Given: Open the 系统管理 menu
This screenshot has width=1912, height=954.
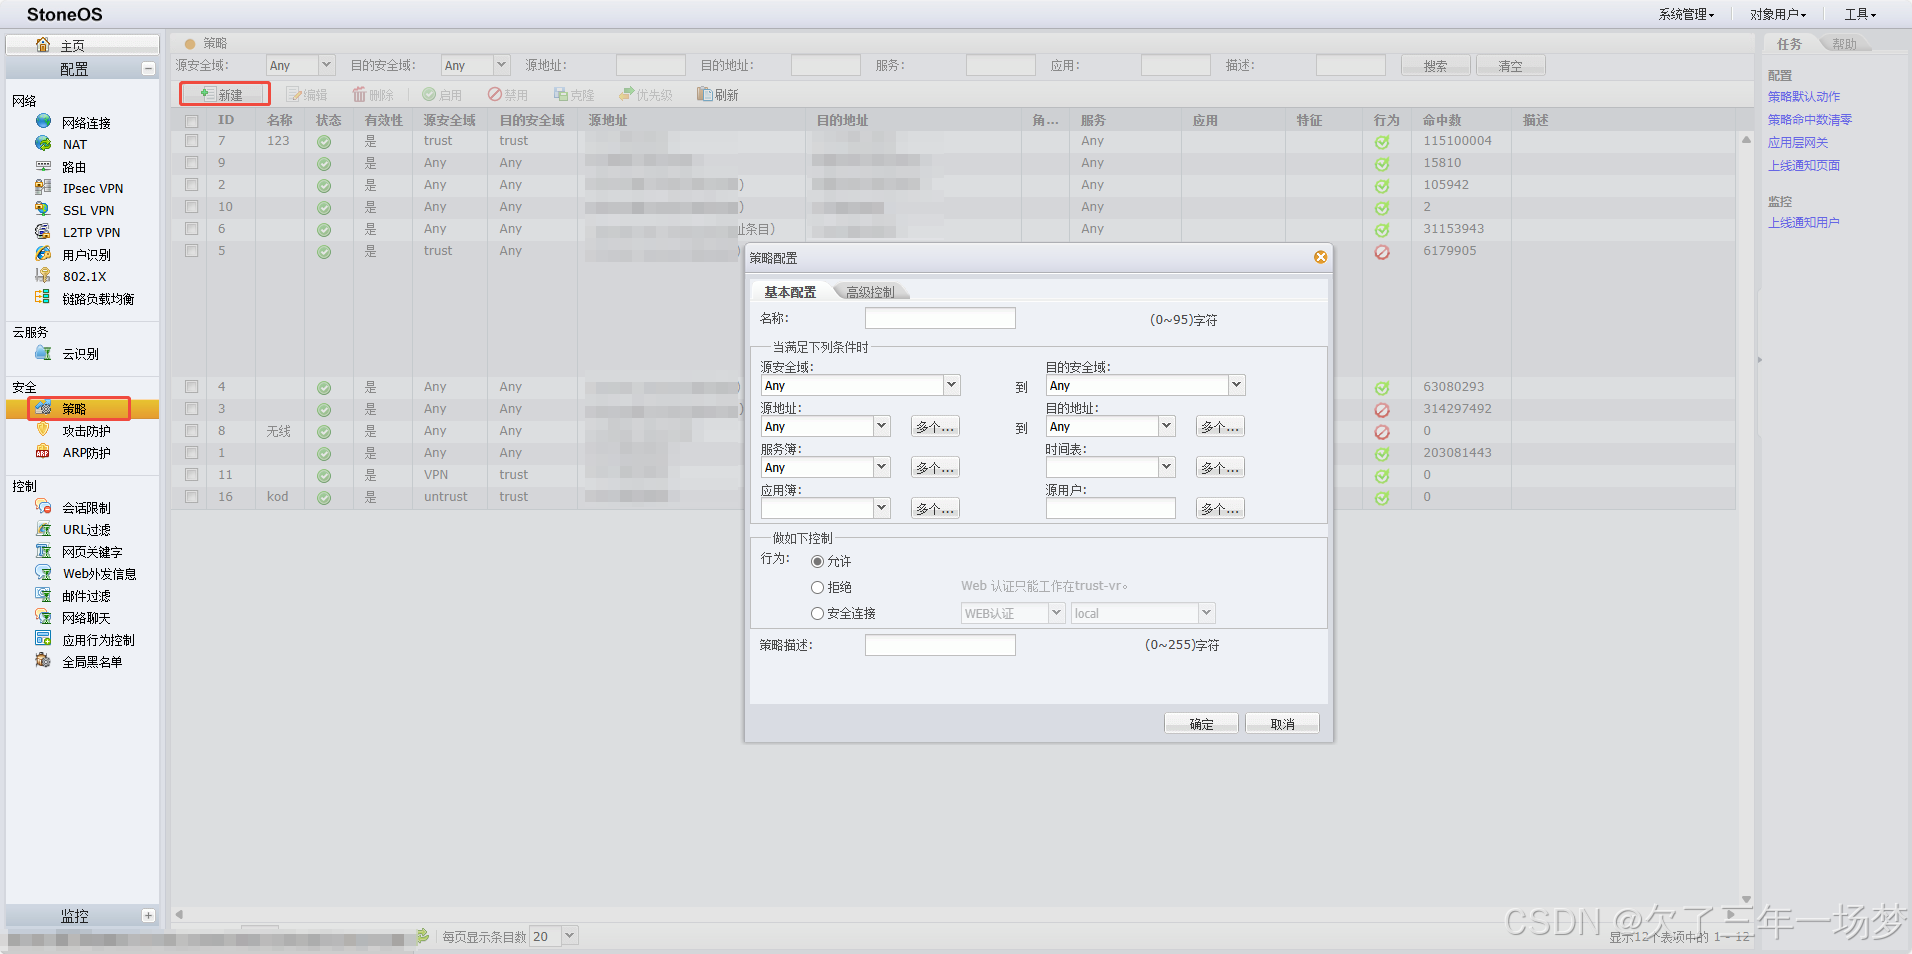Looking at the screenshot, I should click(x=1686, y=14).
